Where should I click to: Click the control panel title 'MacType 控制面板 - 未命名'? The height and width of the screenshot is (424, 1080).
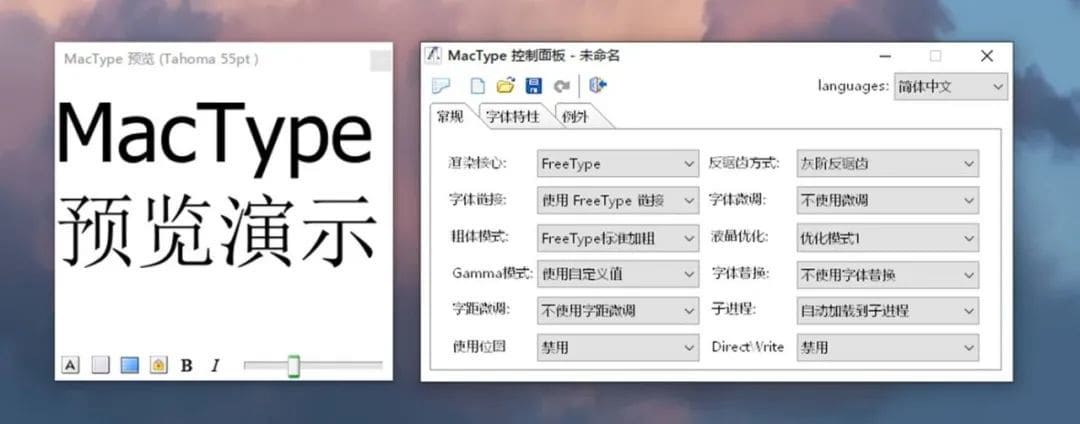(533, 56)
